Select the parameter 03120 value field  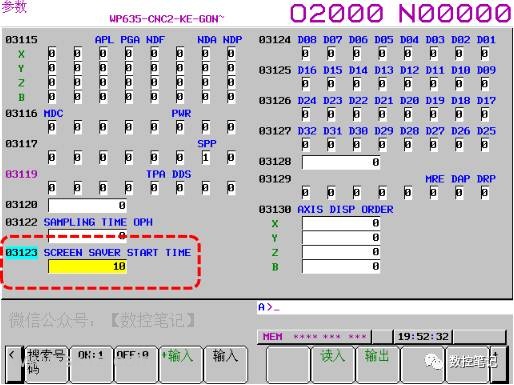[x=88, y=205]
